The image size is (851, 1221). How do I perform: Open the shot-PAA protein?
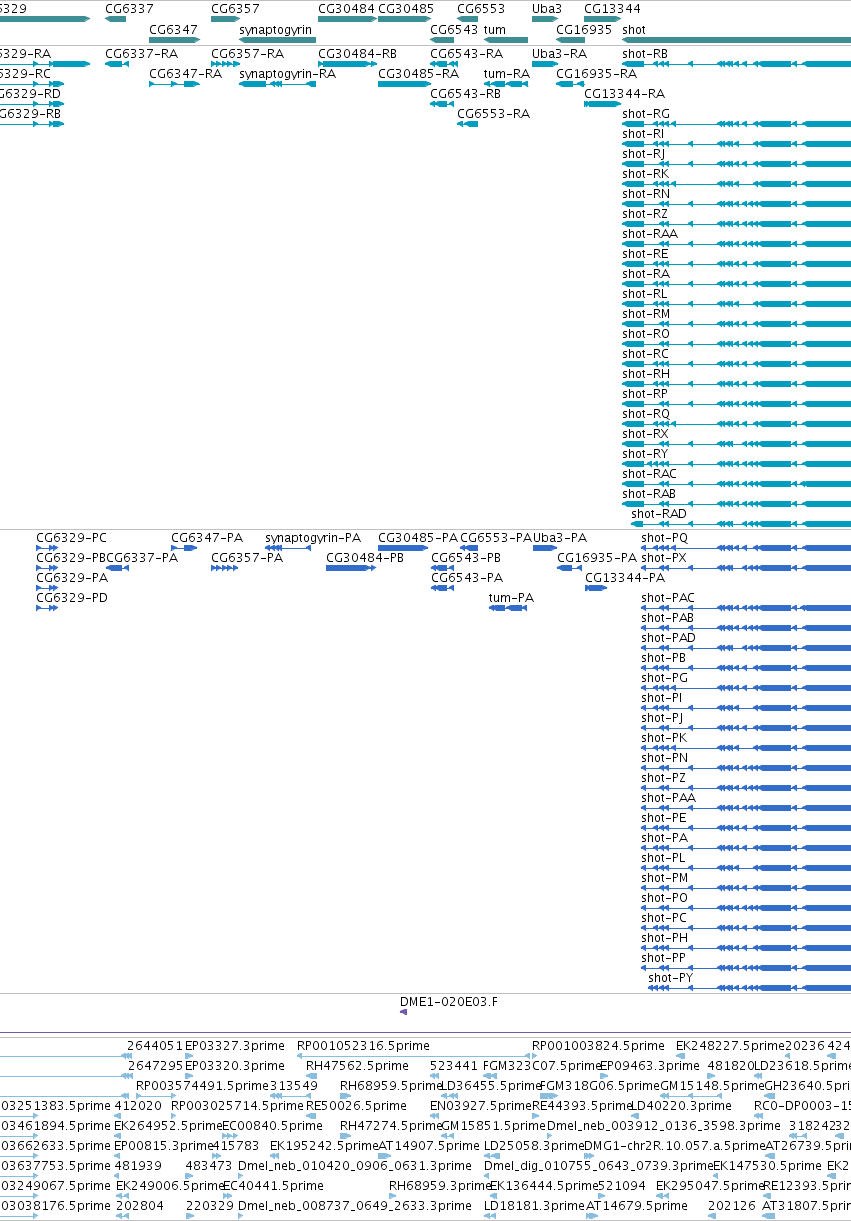tap(668, 797)
